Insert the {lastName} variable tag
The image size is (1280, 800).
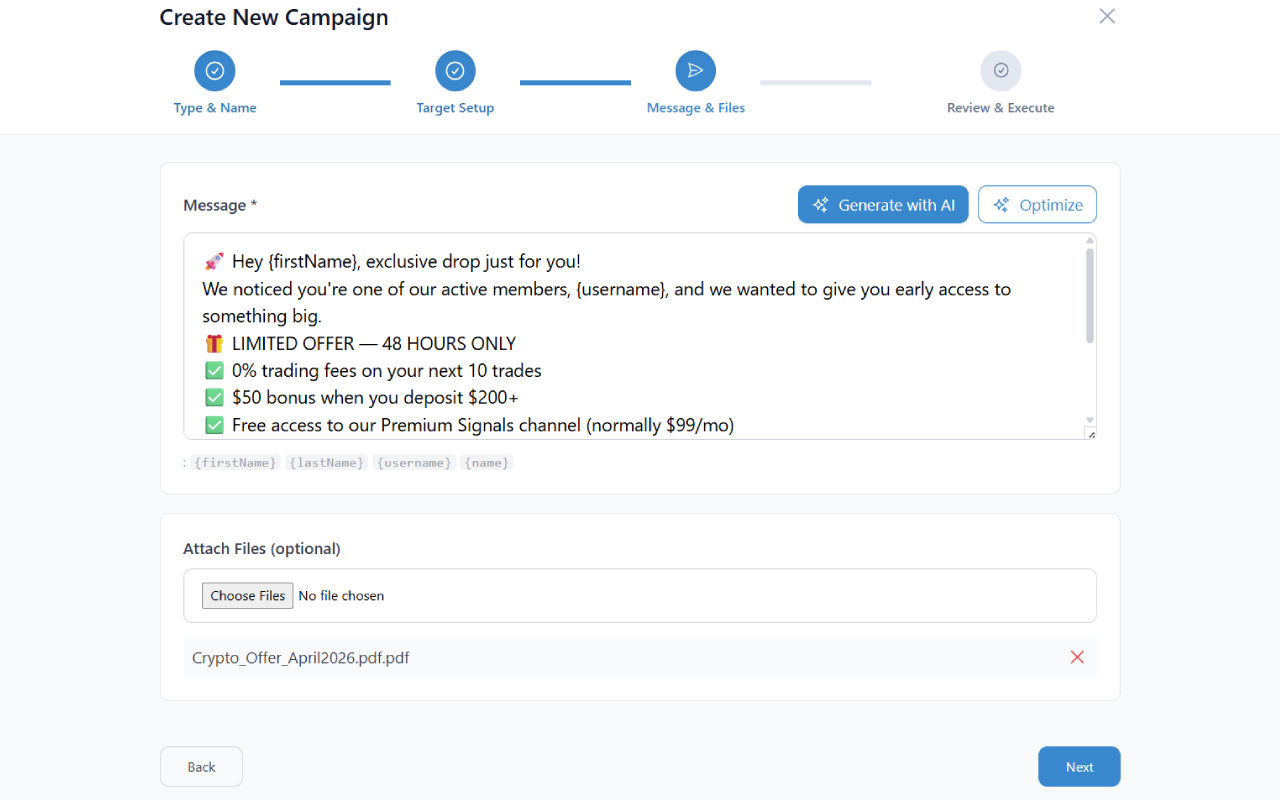click(x=327, y=463)
